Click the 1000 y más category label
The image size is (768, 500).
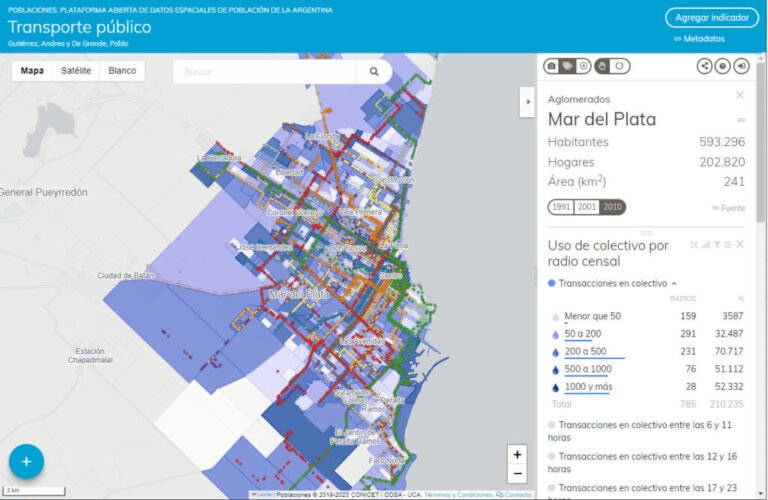(x=588, y=386)
